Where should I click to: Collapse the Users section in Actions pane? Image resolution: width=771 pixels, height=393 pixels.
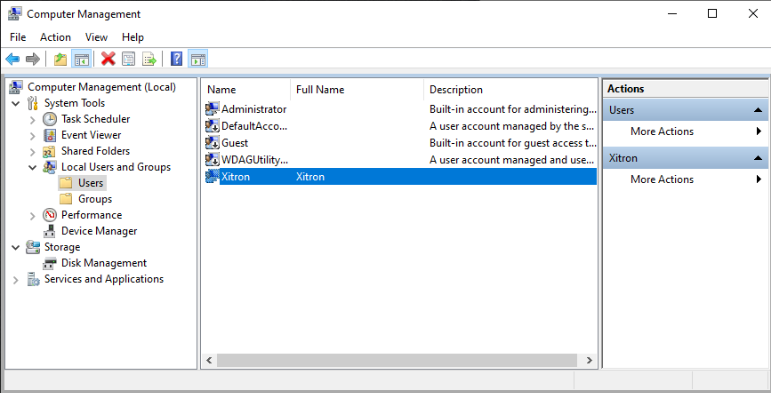pyautogui.click(x=758, y=110)
